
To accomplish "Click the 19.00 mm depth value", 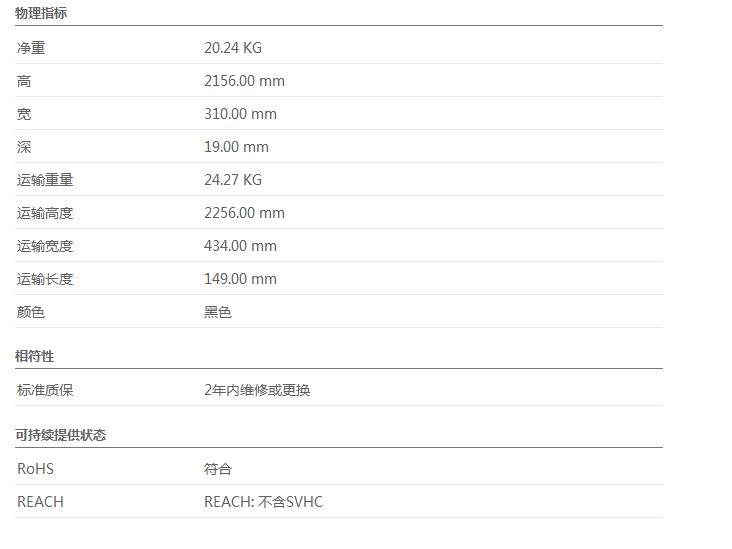I will (x=236, y=147).
